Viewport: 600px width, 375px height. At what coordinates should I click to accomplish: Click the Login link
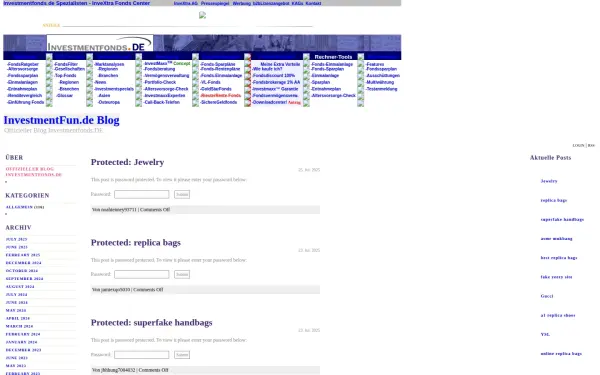(x=578, y=145)
